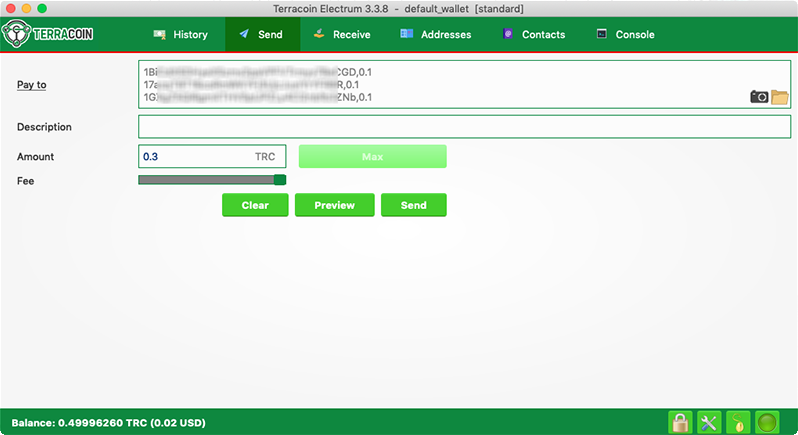This screenshot has width=798, height=435.
Task: Click the seed icon in status bar
Action: 738,422
